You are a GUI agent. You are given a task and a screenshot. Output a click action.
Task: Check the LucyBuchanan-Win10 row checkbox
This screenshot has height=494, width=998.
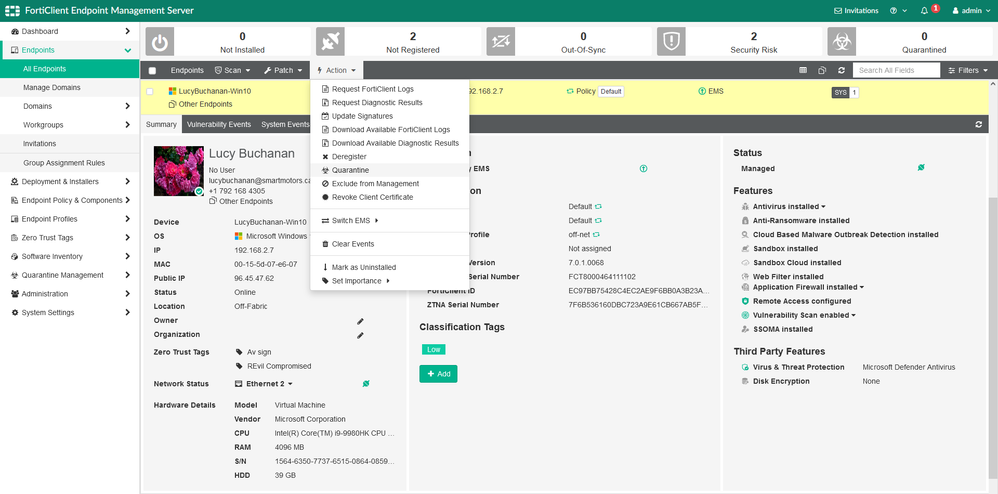(150, 92)
